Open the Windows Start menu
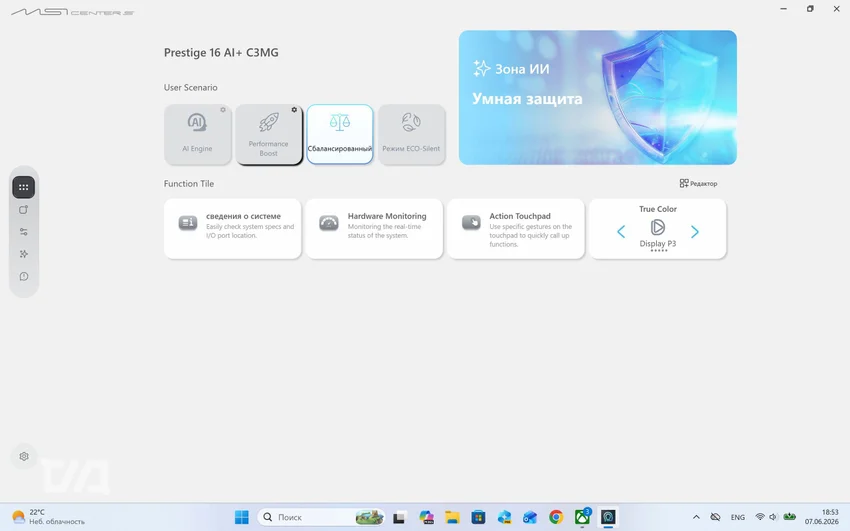Viewport: 850px width, 531px height. 242,517
